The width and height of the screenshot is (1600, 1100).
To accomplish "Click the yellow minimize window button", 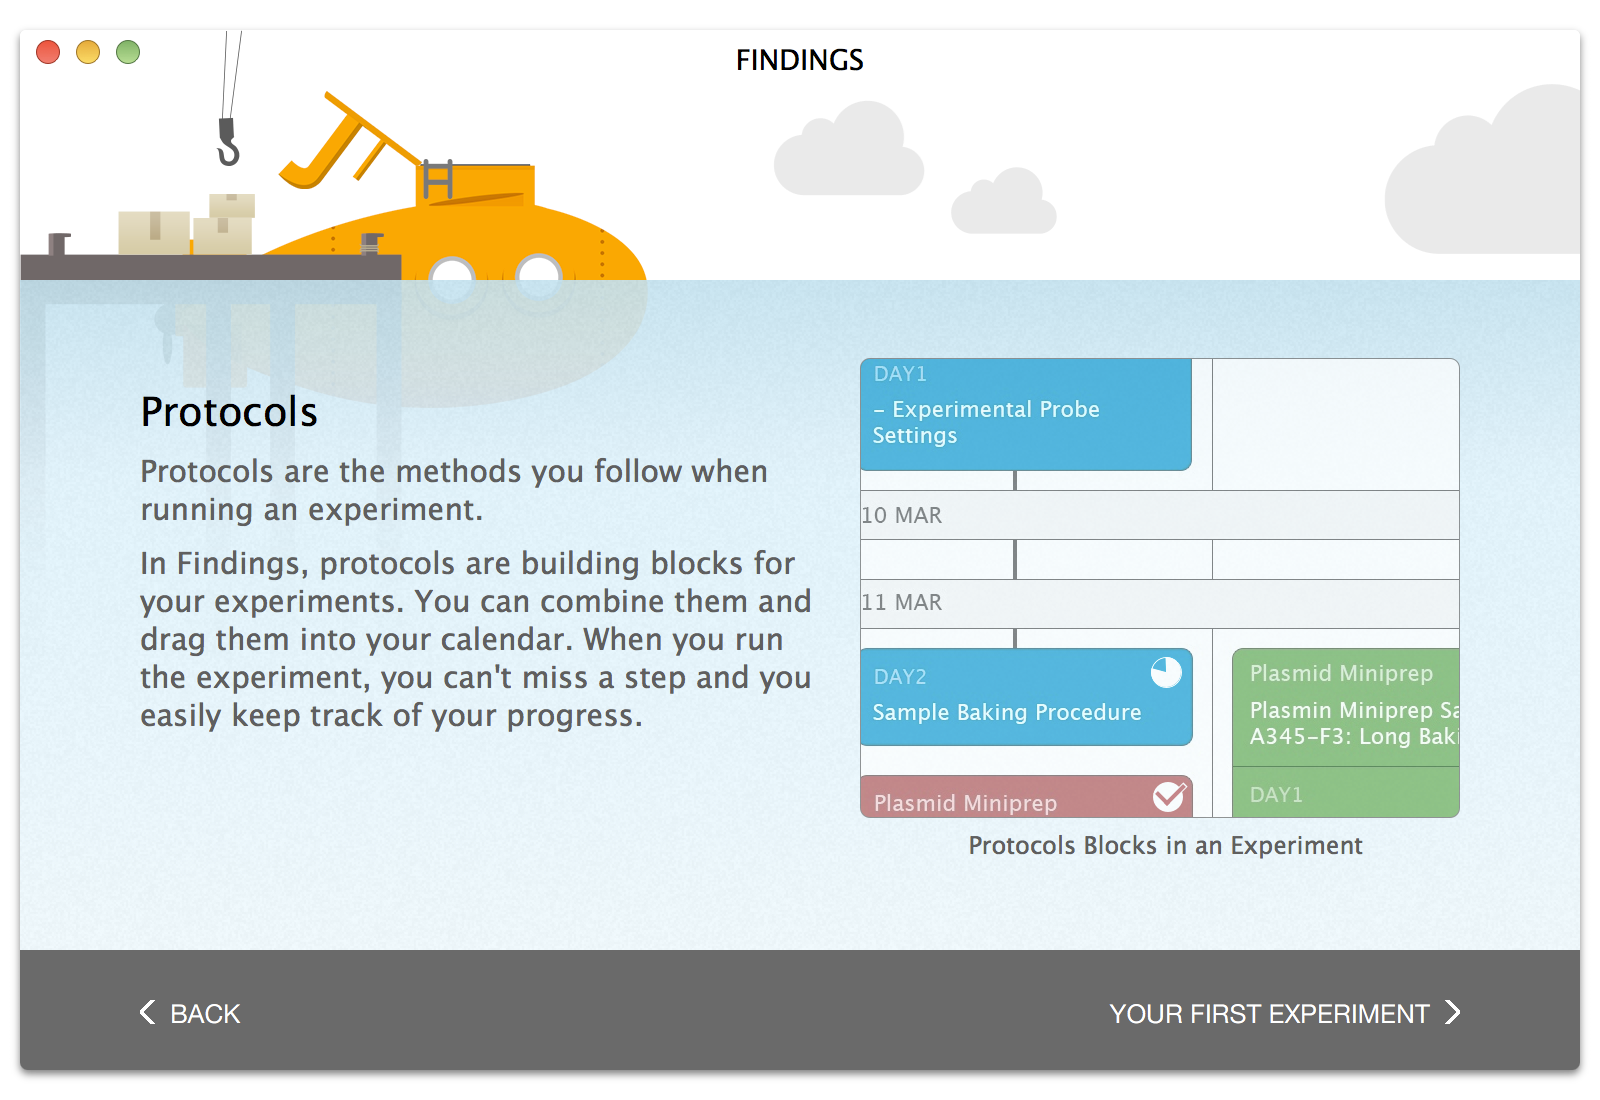I will [88, 52].
